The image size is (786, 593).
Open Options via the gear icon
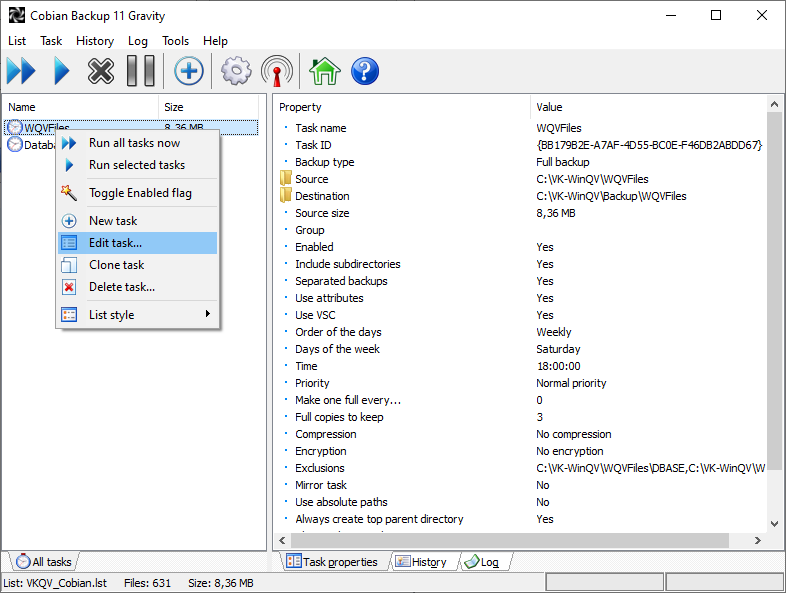[236, 71]
